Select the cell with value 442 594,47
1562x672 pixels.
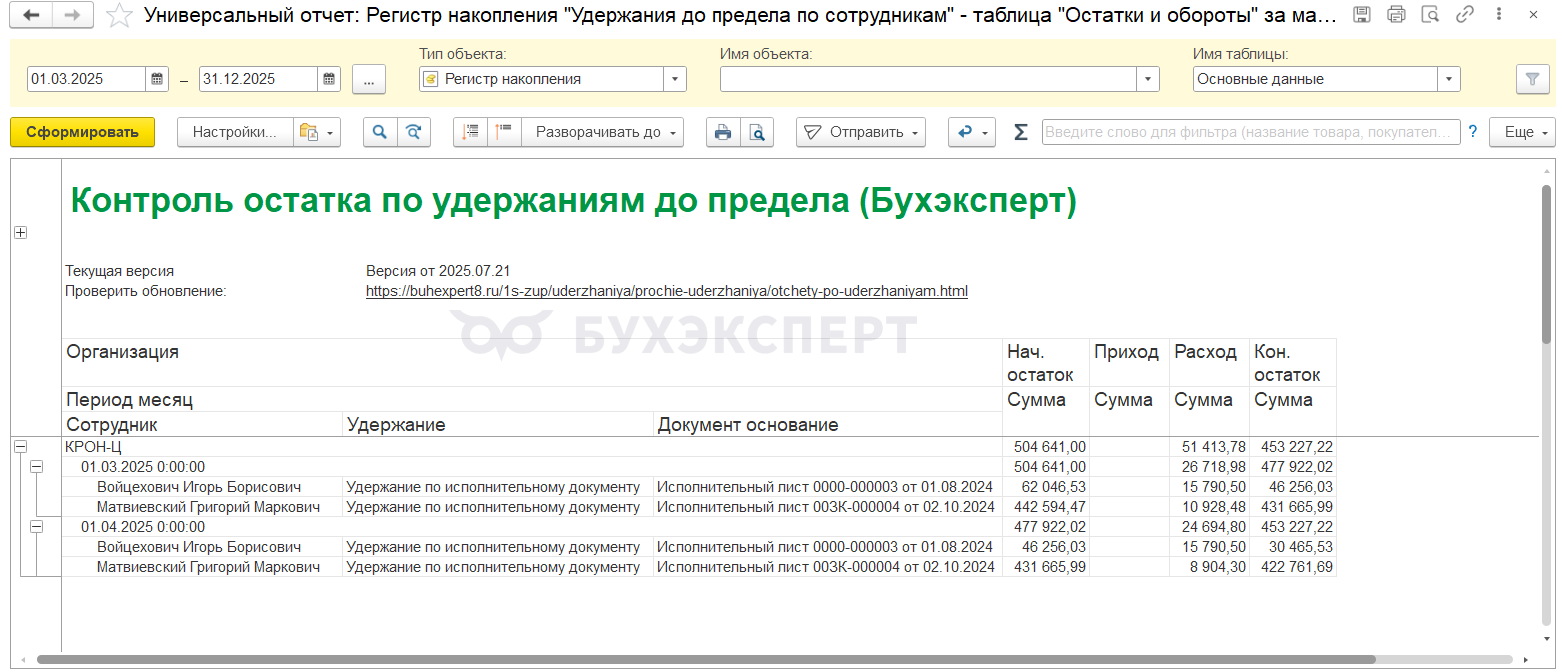click(x=1046, y=507)
